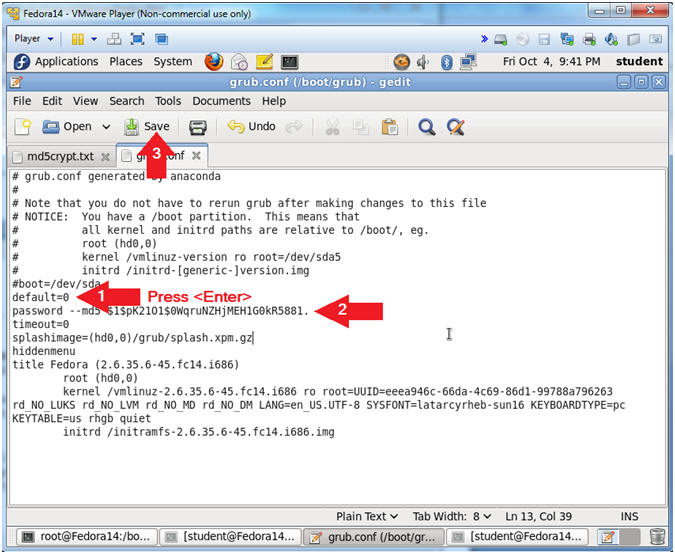Click the hiddenmenu line in editor

coord(44,351)
